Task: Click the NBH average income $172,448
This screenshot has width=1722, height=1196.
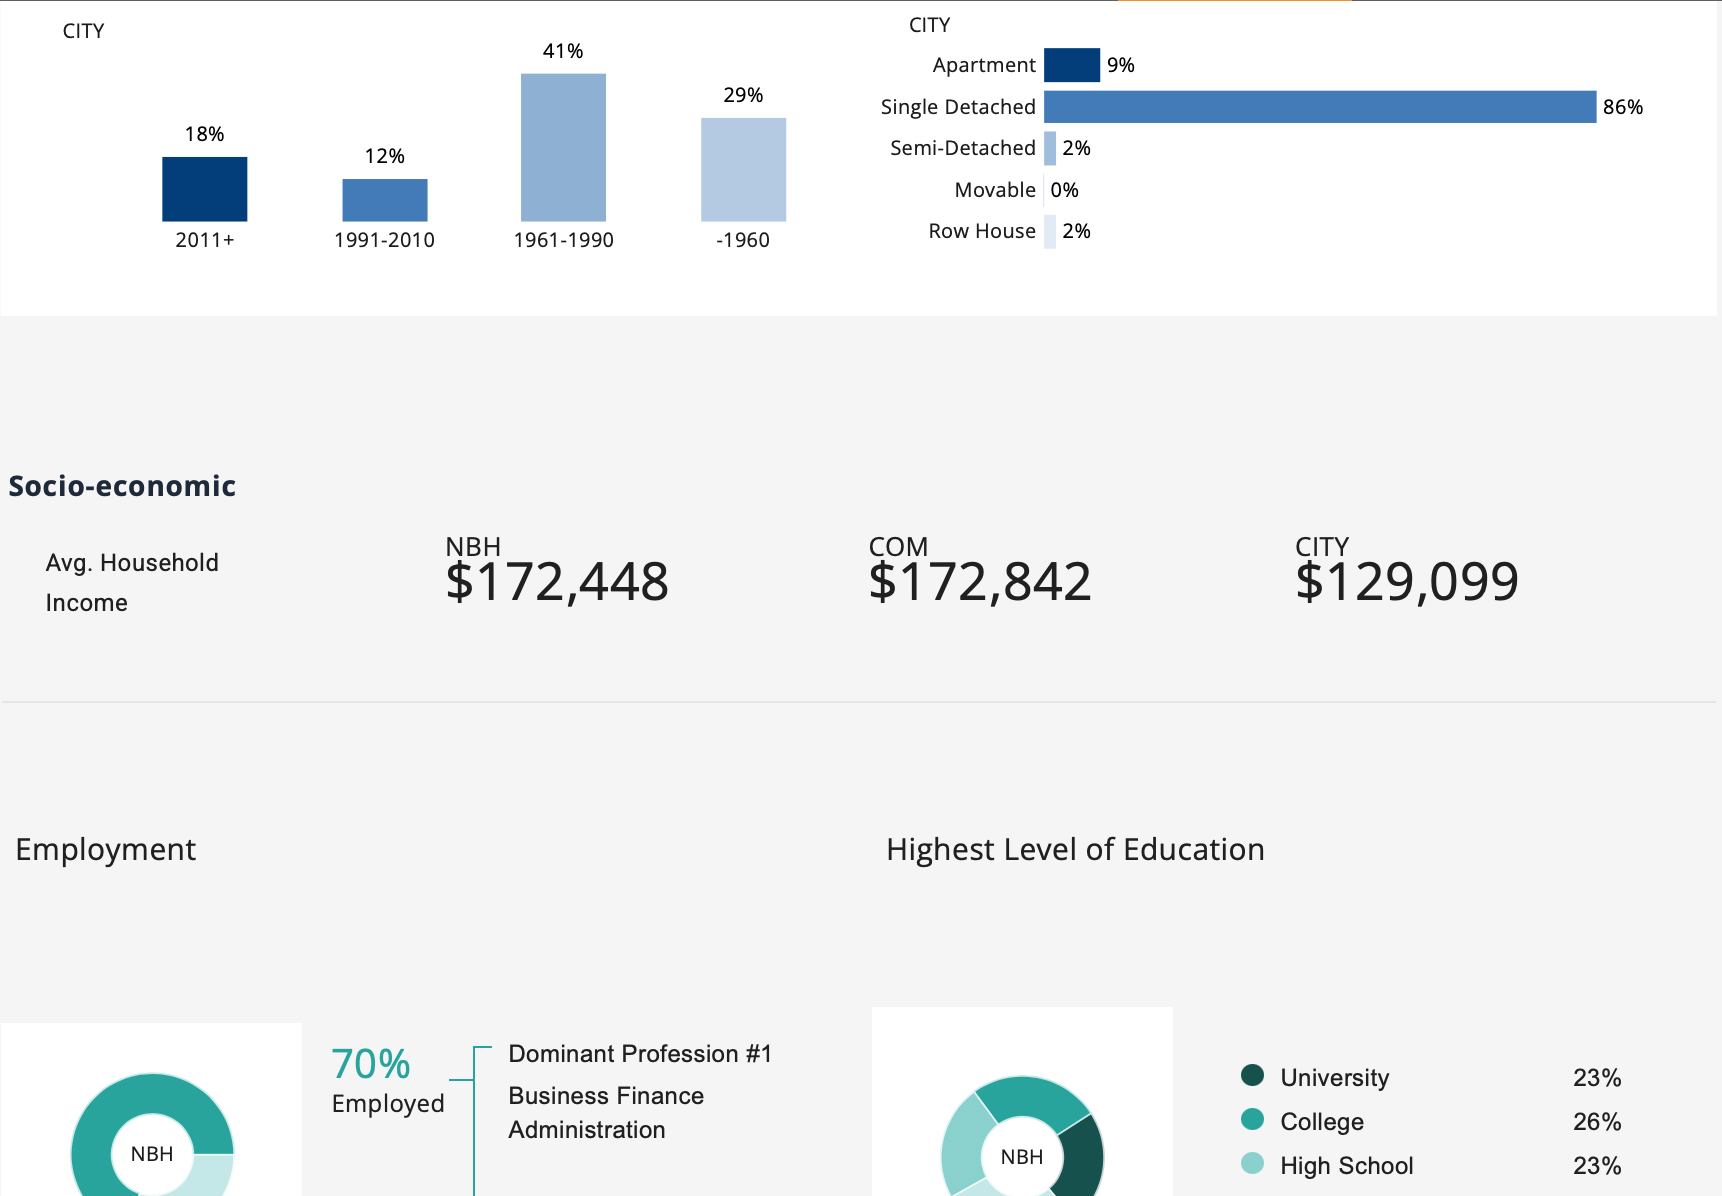Action: 557,581
